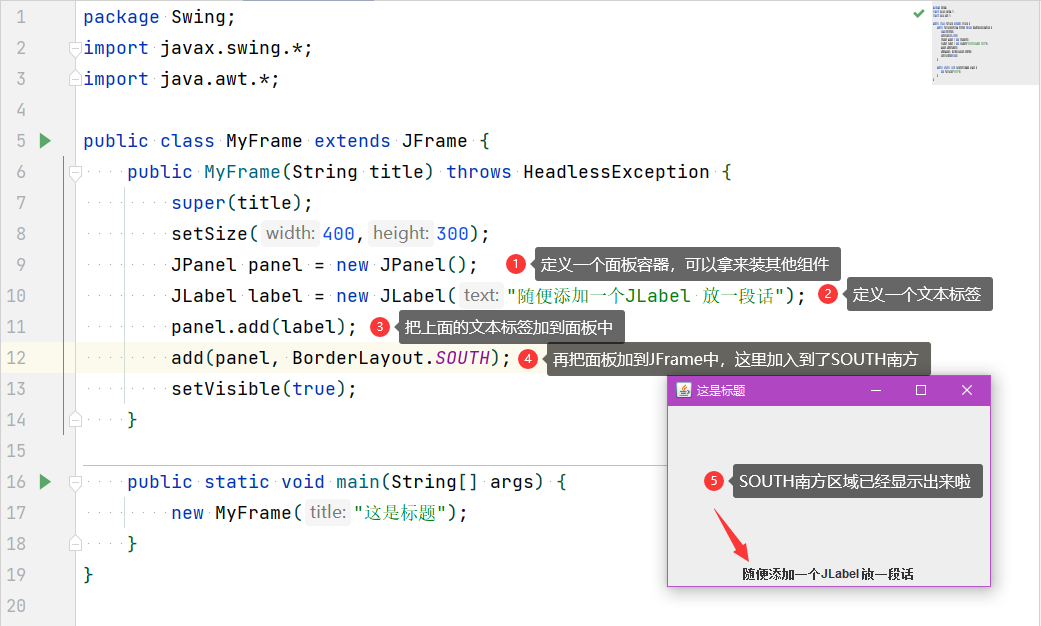The image size is (1041, 626).
Task: Click the Java icon in the preview window title bar
Action: 683,390
